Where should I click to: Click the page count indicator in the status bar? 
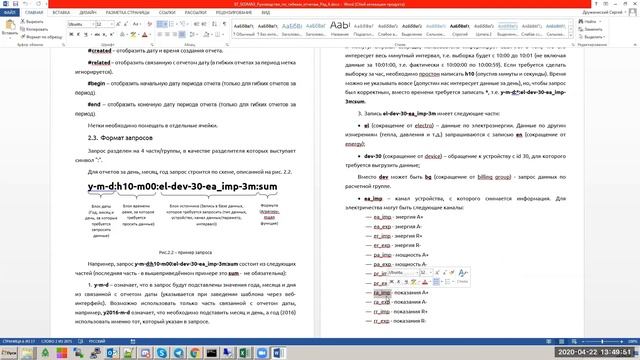pyautogui.click(x=19, y=341)
